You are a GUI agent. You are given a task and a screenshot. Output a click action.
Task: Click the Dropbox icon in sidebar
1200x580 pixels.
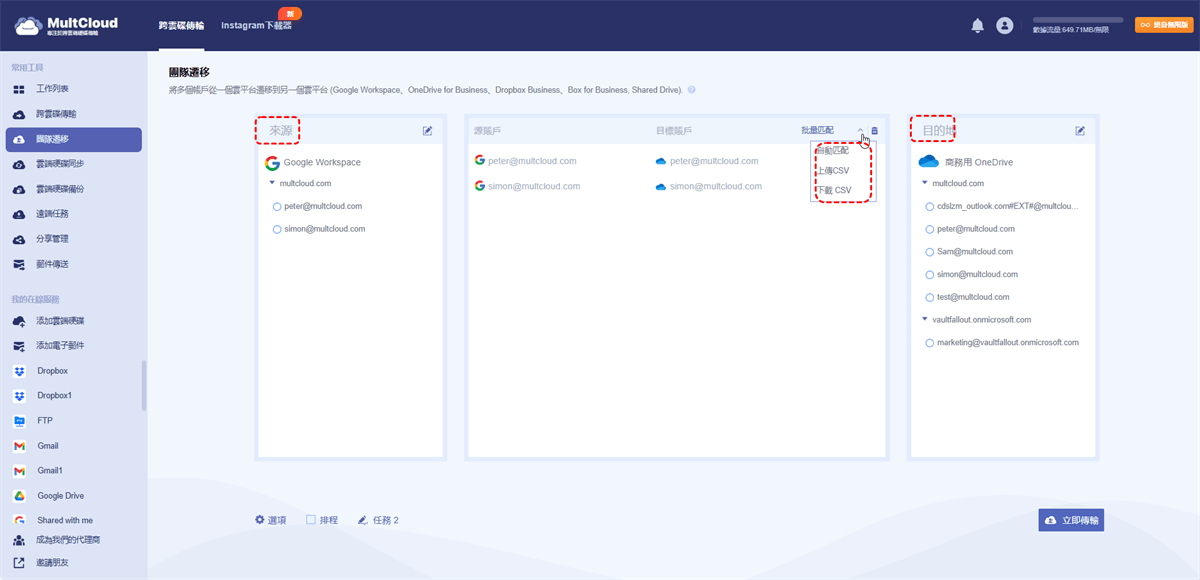pos(18,371)
